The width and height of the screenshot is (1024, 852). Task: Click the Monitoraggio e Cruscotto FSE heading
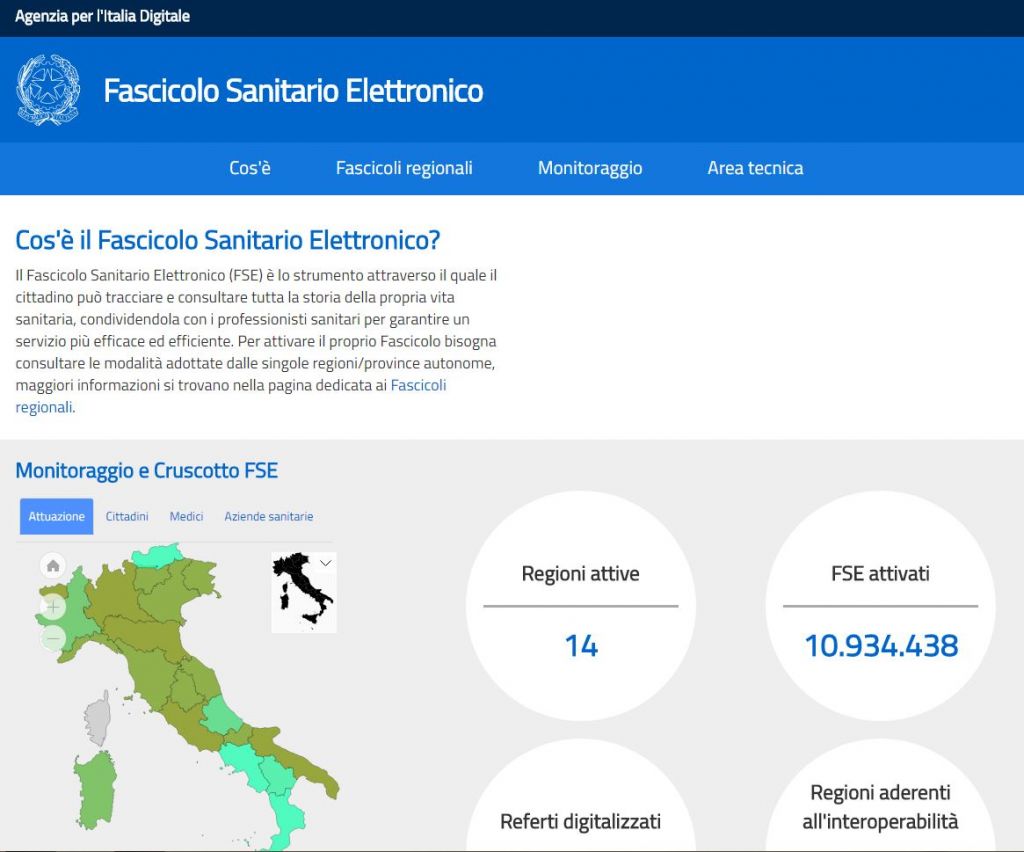[147, 470]
